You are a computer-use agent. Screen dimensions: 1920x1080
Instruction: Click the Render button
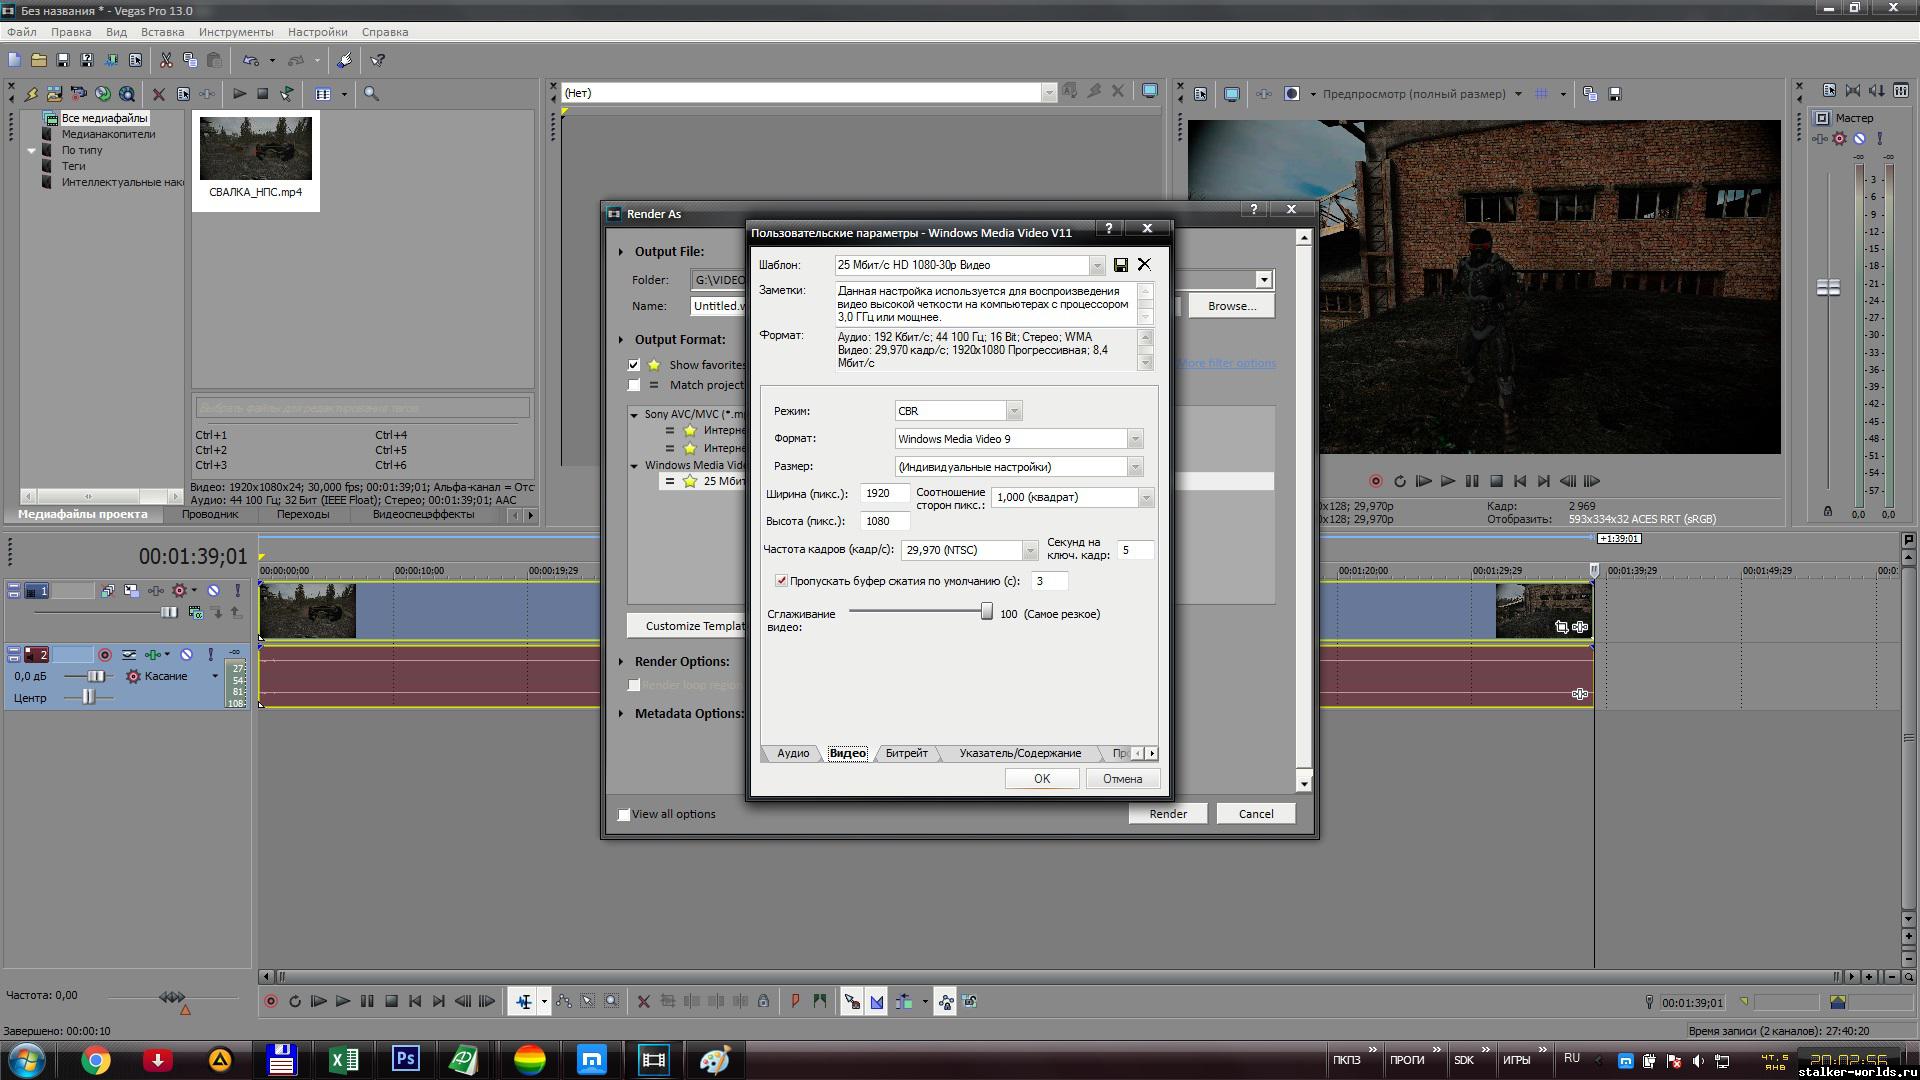point(1168,814)
